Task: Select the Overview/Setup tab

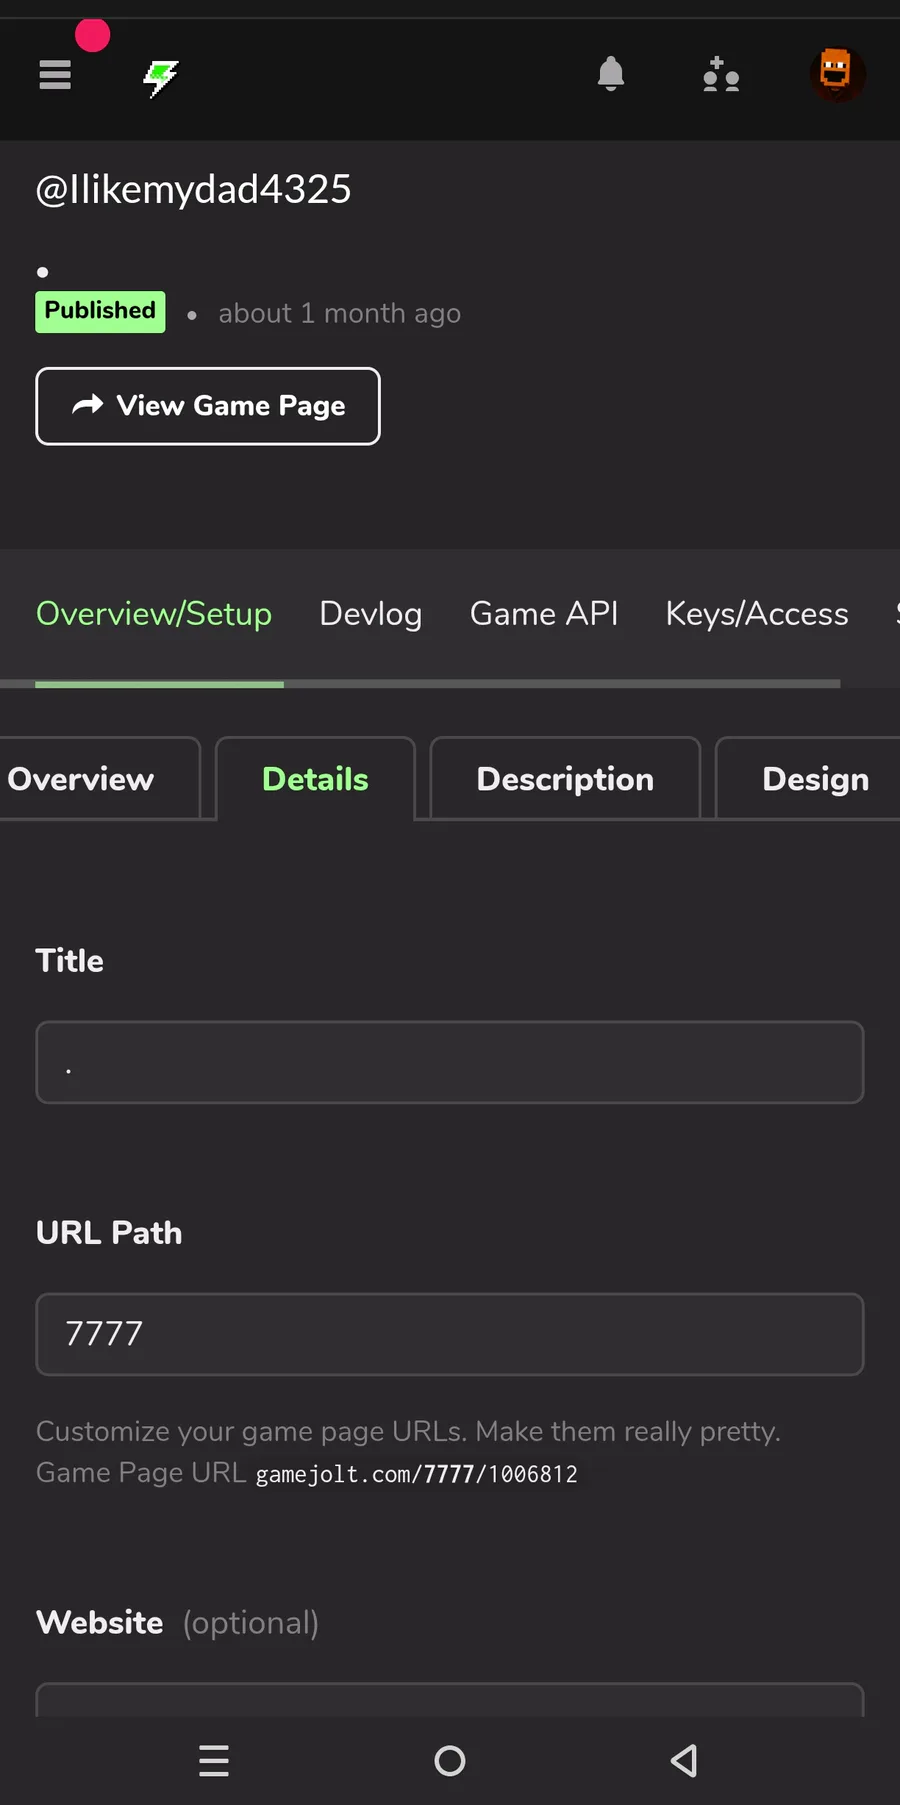Action: coord(154,614)
